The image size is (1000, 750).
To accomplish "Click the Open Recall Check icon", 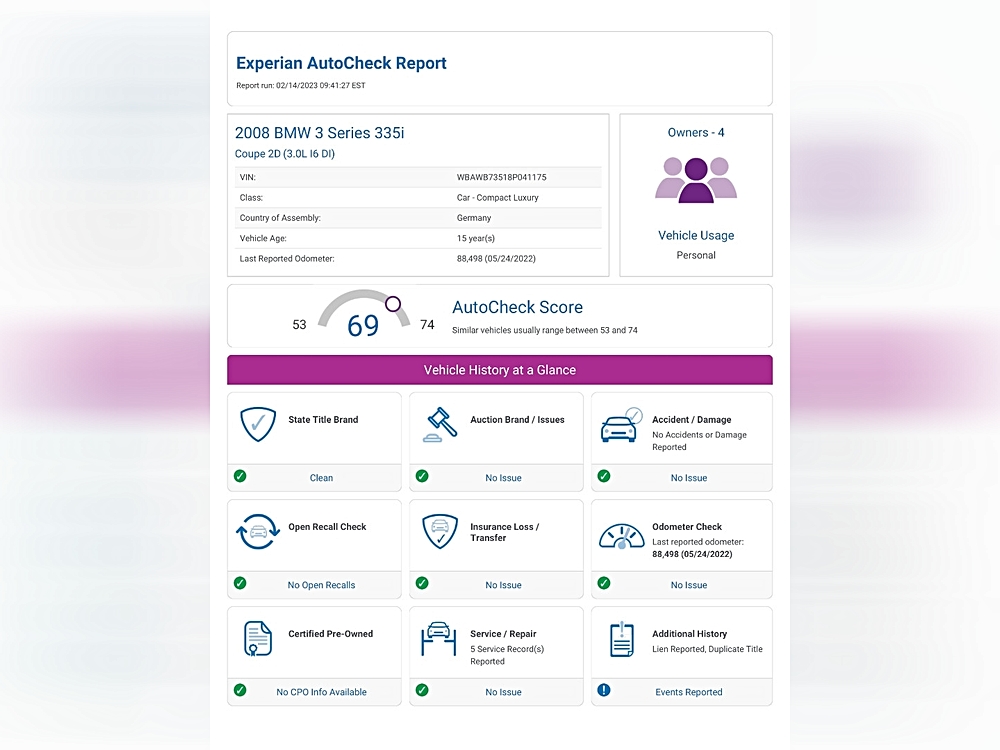I will (257, 532).
